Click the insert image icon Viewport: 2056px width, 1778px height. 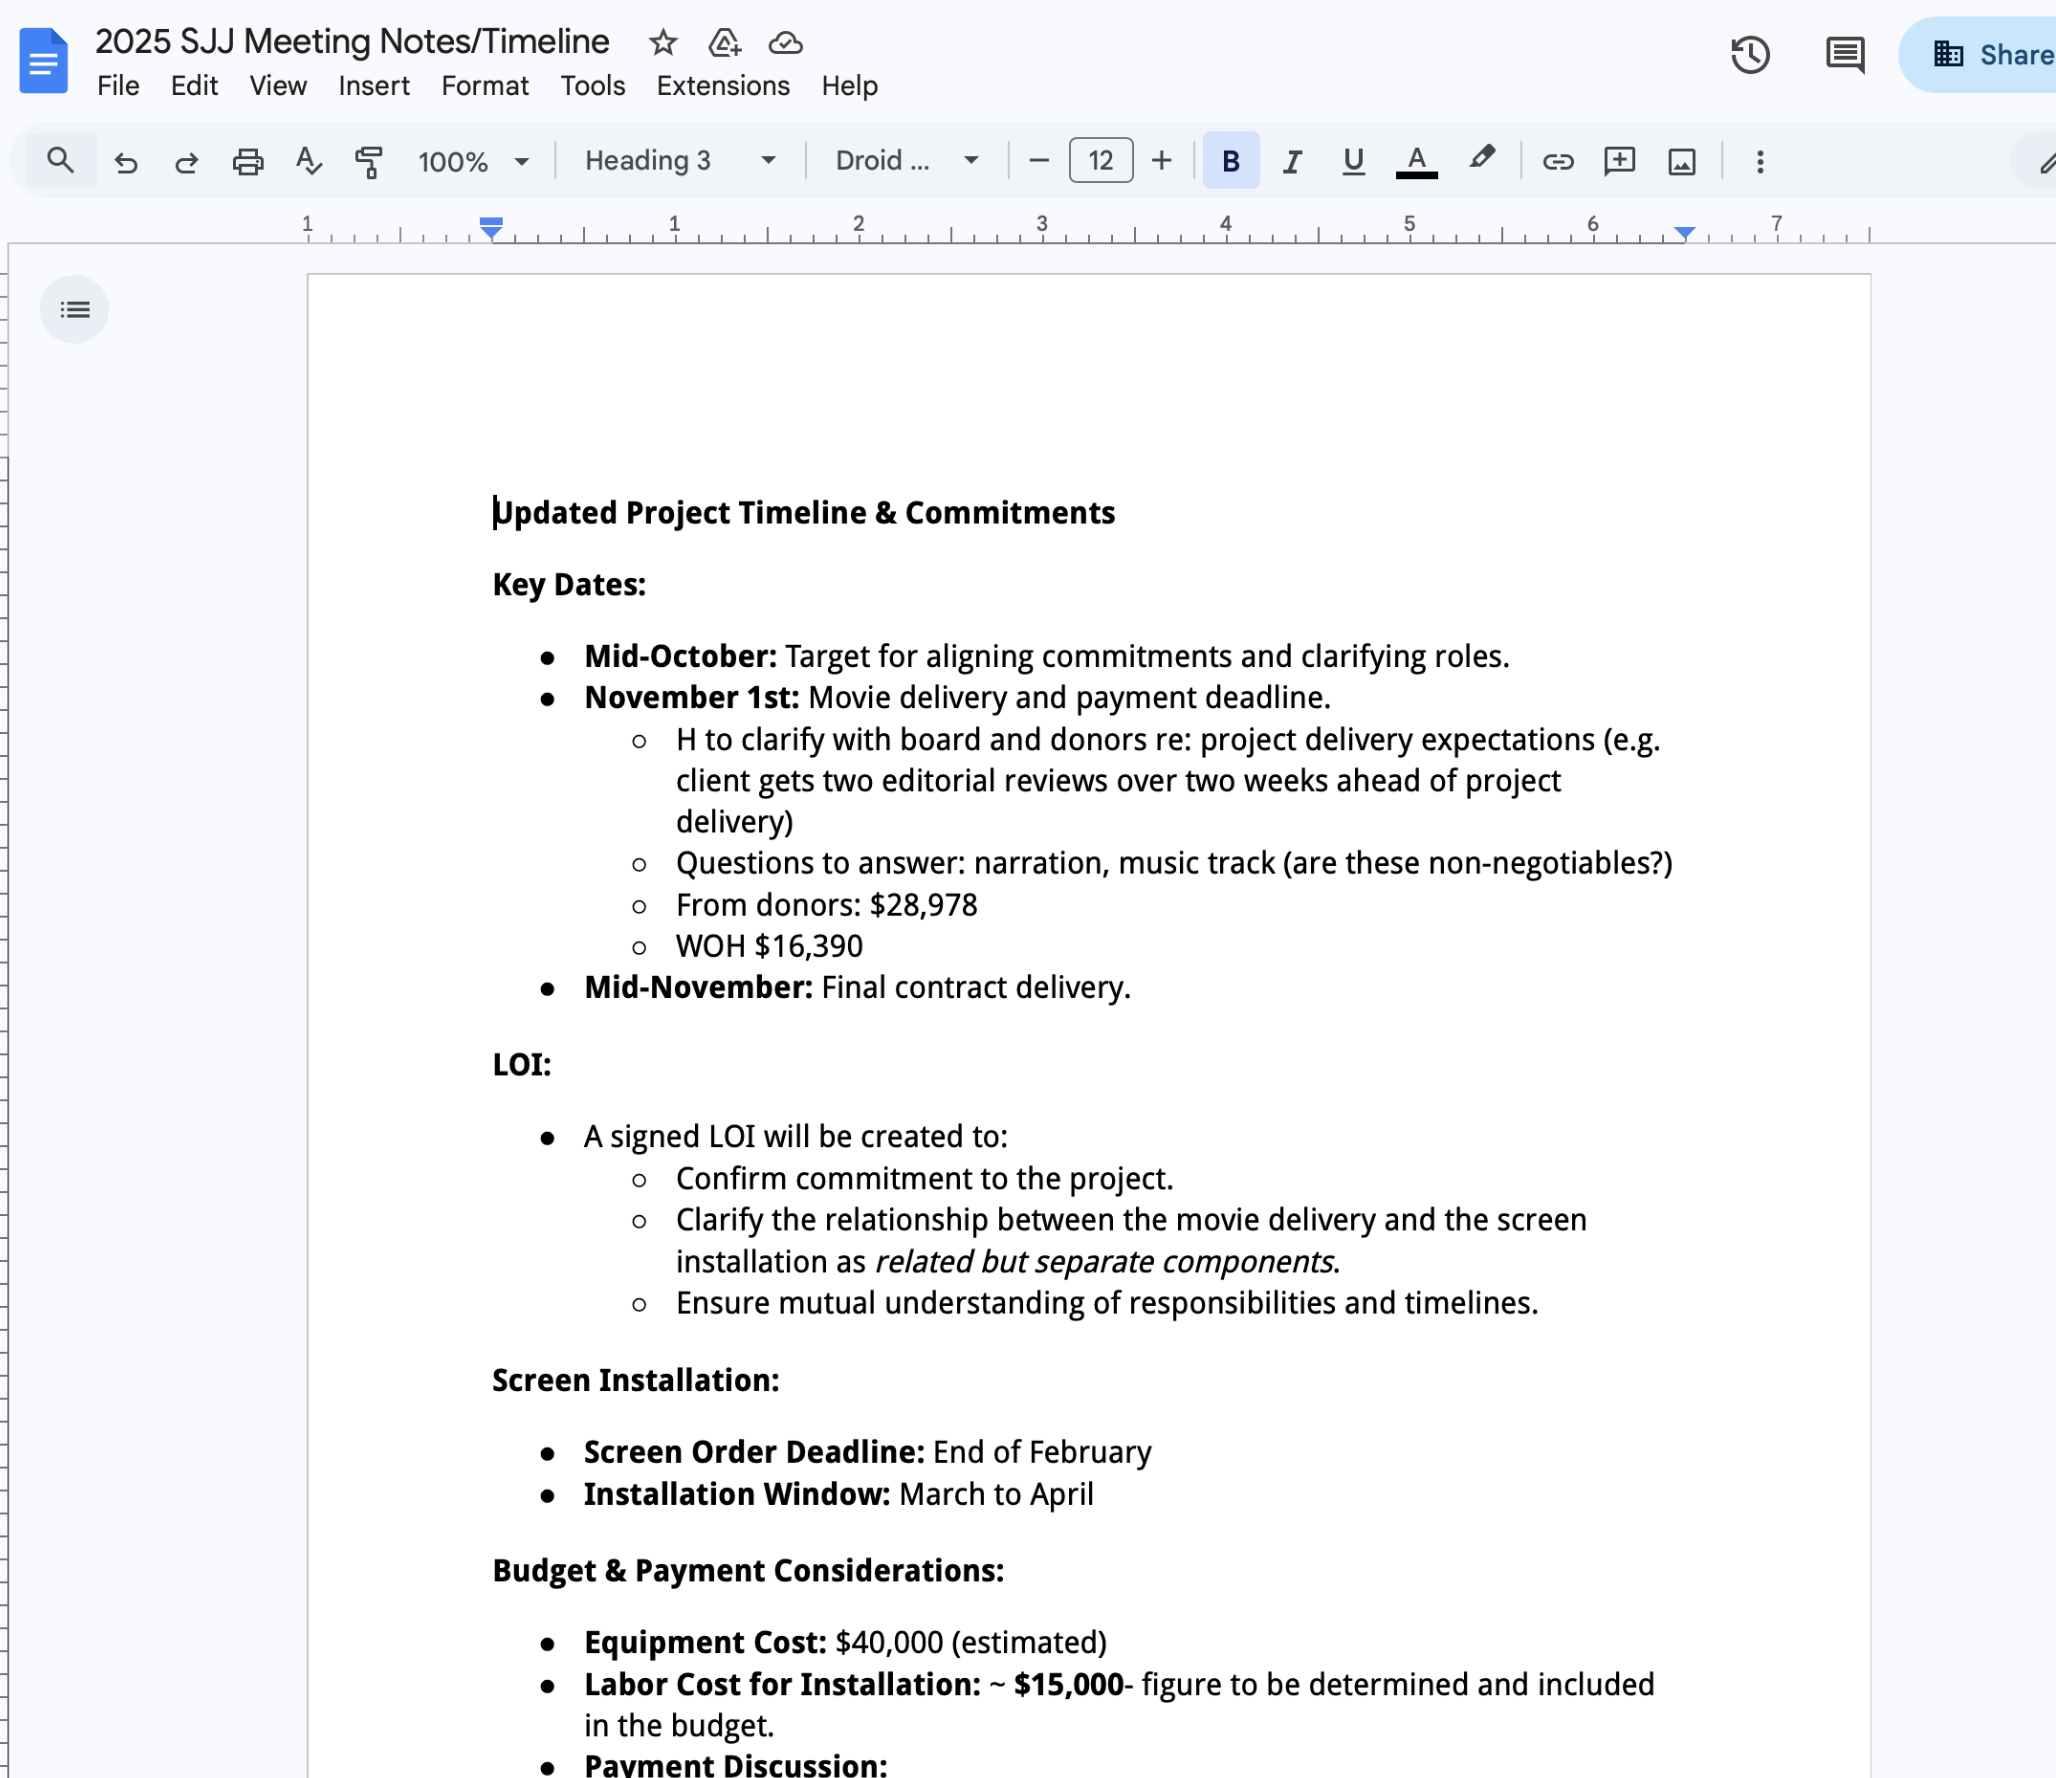click(1681, 161)
